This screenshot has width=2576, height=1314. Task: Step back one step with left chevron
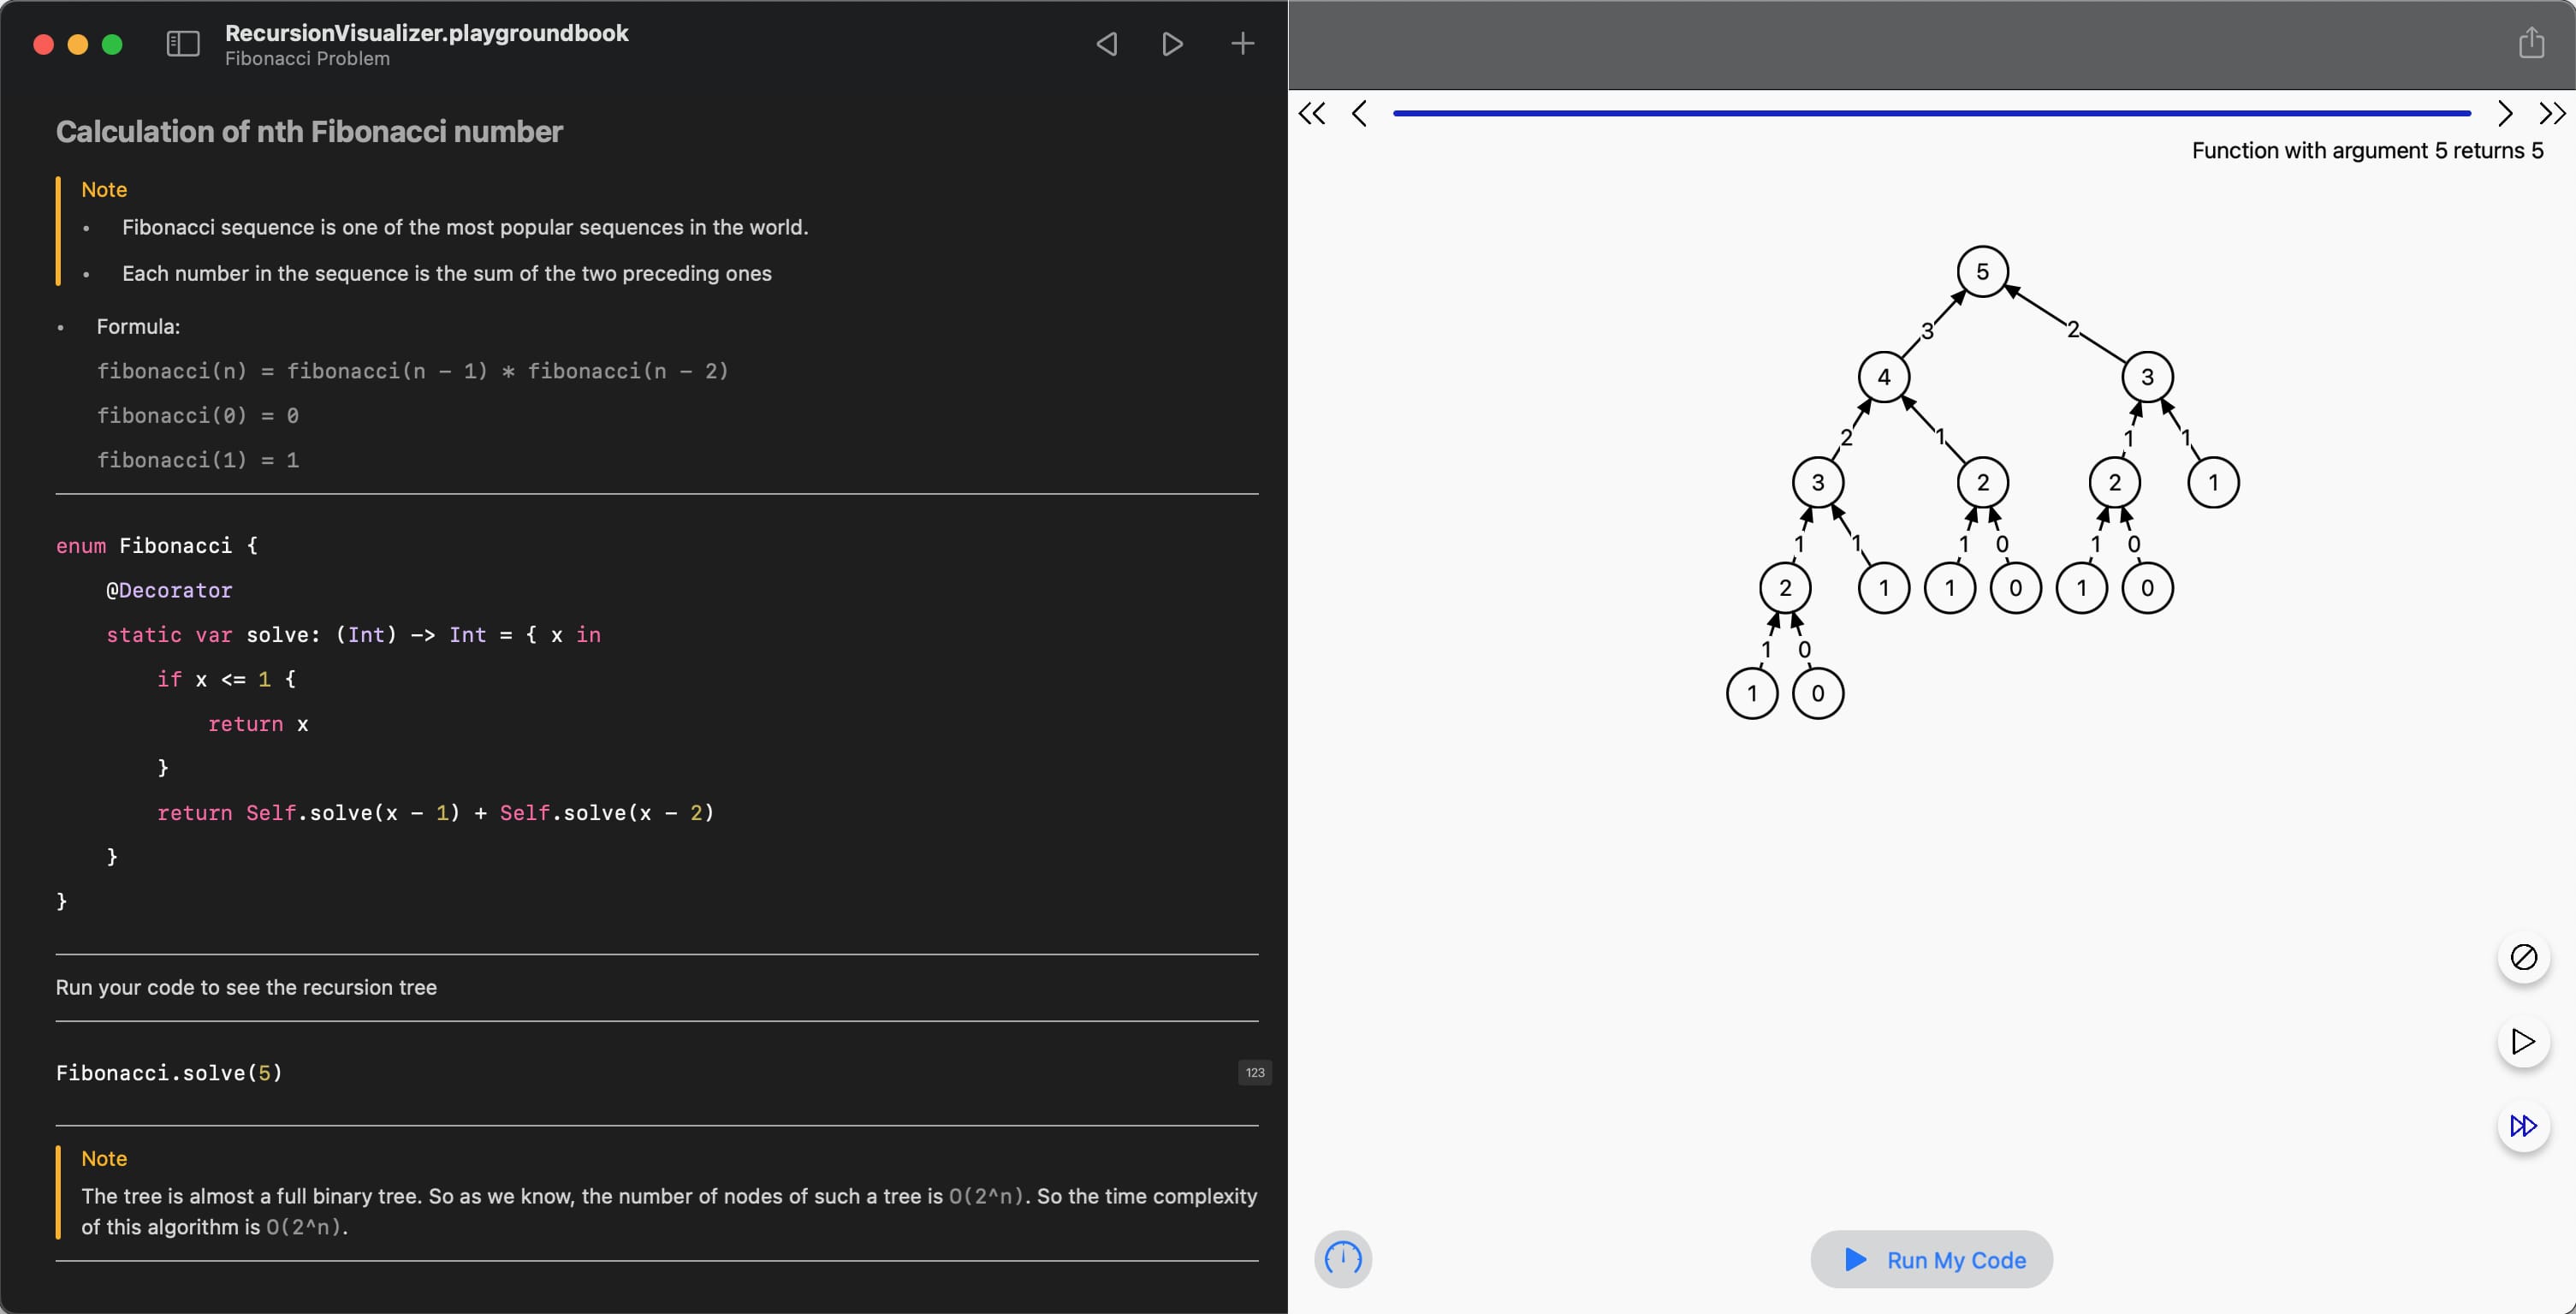1359,114
